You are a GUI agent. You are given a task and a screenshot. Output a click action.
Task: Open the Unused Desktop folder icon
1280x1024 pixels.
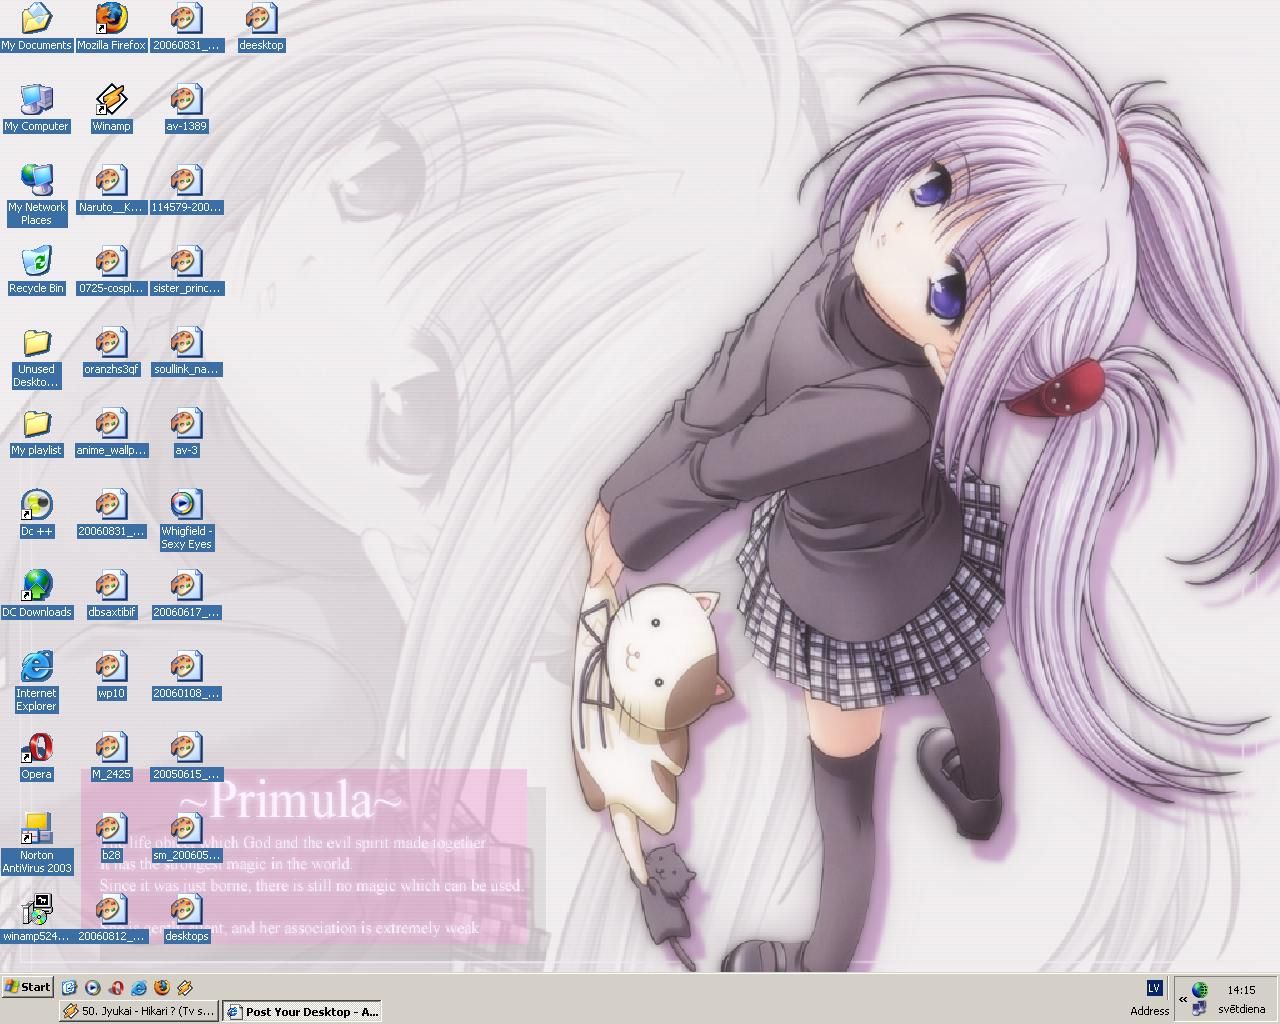click(x=36, y=357)
